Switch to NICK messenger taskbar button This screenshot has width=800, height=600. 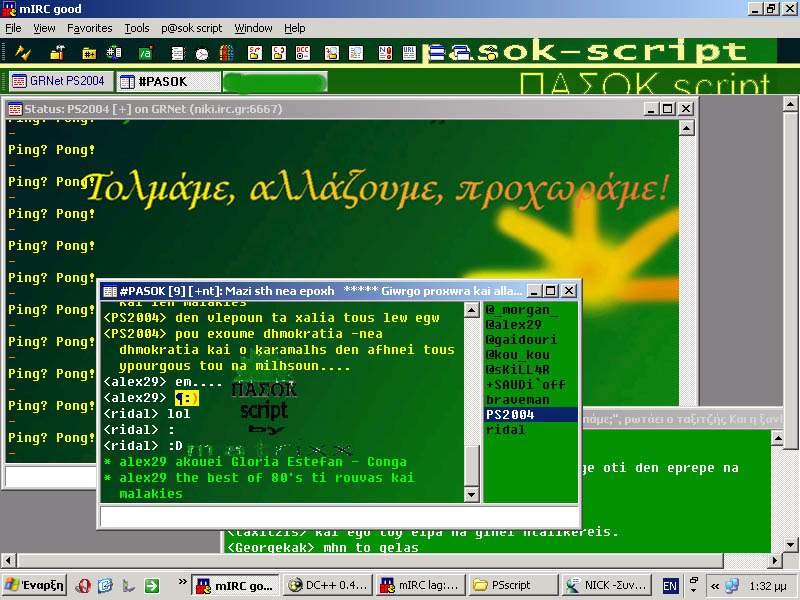pyautogui.click(x=606, y=585)
